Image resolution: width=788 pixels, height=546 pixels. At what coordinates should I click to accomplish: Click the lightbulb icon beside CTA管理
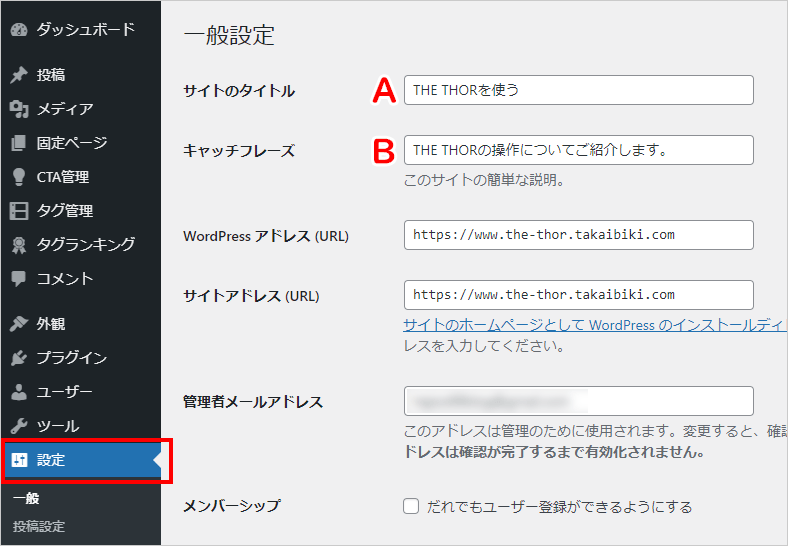point(19,177)
